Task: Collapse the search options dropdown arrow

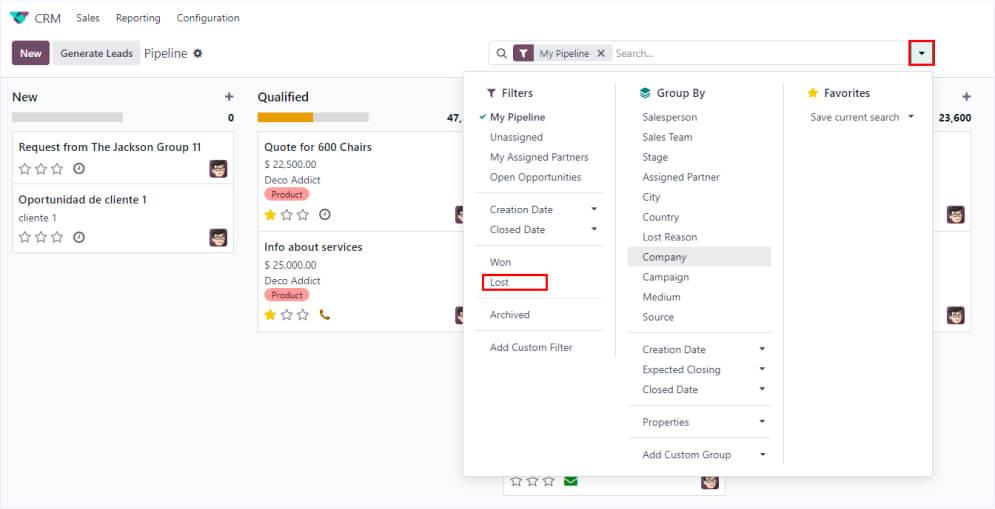Action: pos(921,54)
